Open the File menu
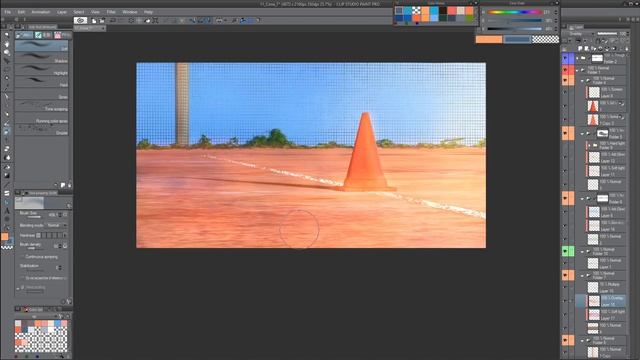This screenshot has height=360, width=640. pyautogui.click(x=7, y=12)
